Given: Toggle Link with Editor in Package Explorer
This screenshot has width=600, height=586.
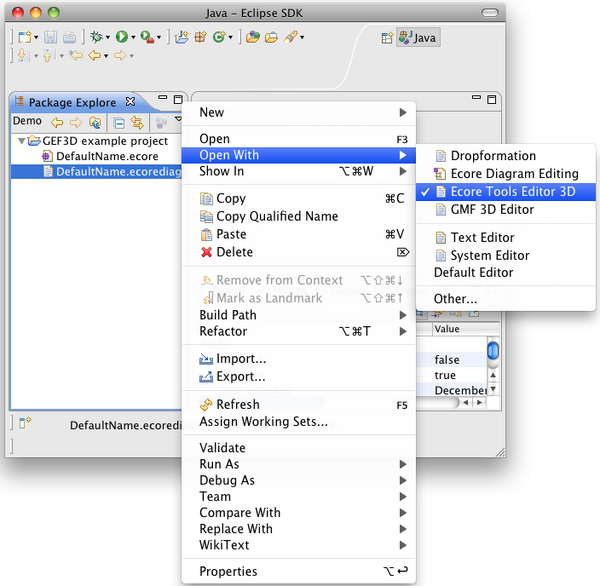Looking at the screenshot, I should point(137,123).
